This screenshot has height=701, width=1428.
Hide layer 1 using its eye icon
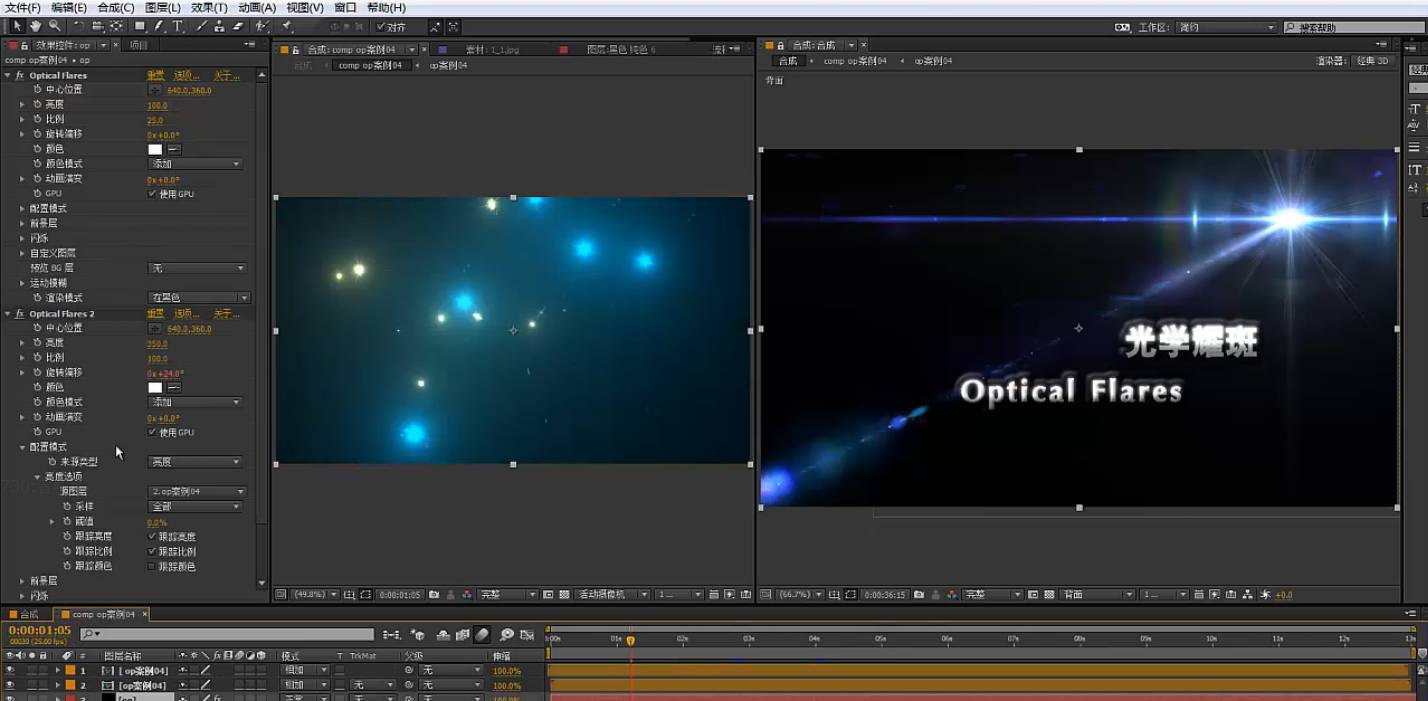click(x=10, y=670)
